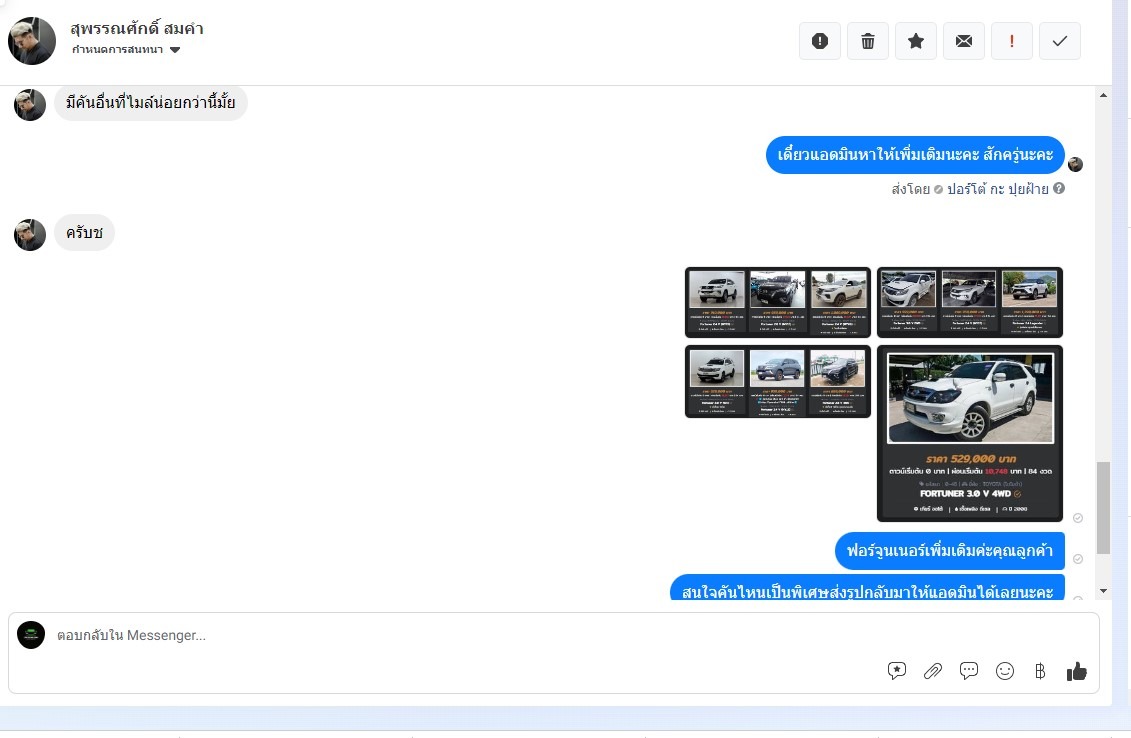1131x738 pixels.
Task: Star this conversation as follow-up
Action: point(916,41)
